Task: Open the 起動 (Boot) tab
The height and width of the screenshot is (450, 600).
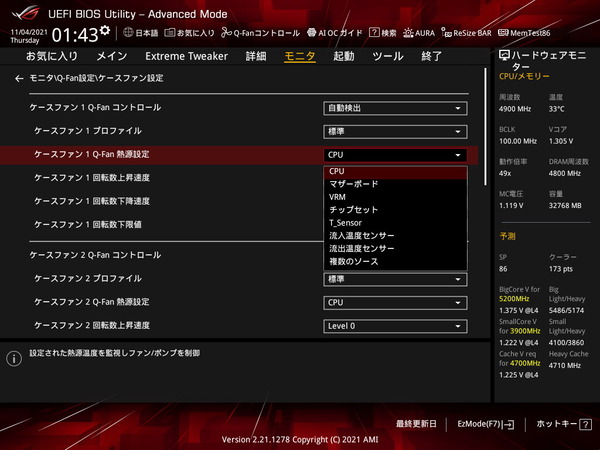Action: (343, 56)
